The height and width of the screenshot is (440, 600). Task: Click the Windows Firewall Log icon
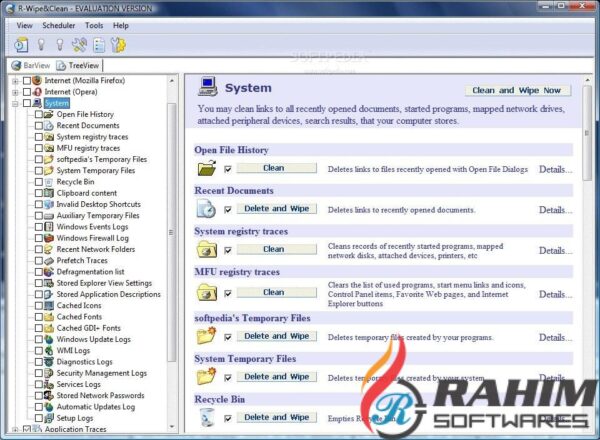click(x=49, y=238)
